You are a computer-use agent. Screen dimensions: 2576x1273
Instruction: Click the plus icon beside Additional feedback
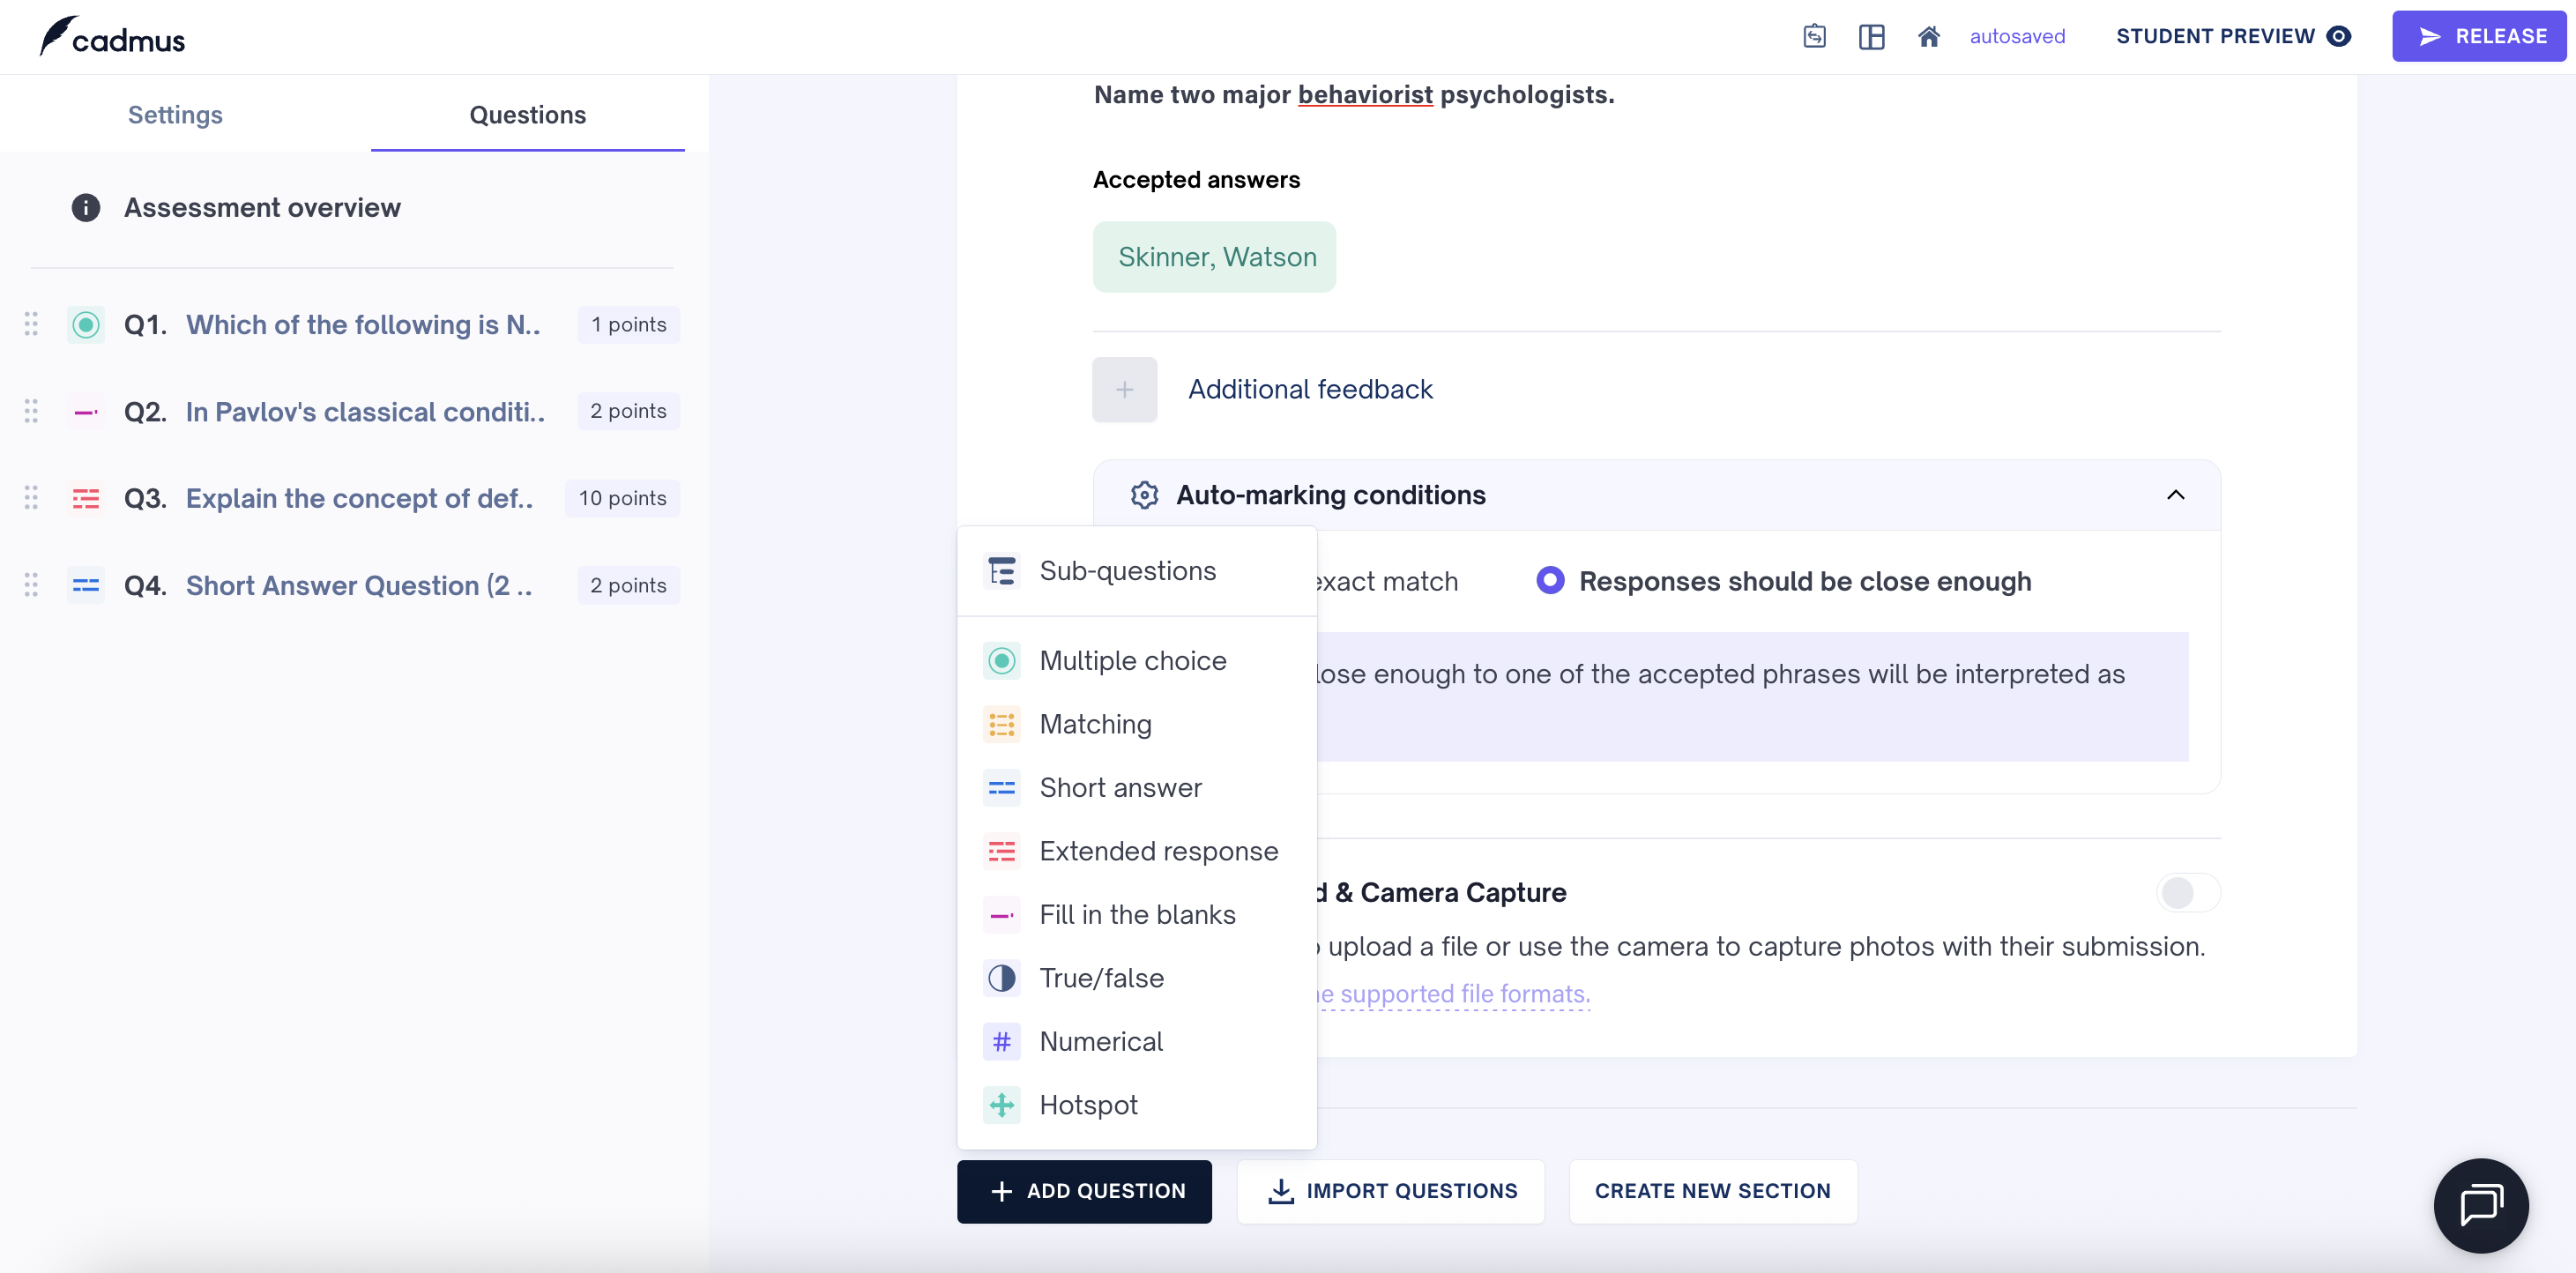pos(1124,390)
